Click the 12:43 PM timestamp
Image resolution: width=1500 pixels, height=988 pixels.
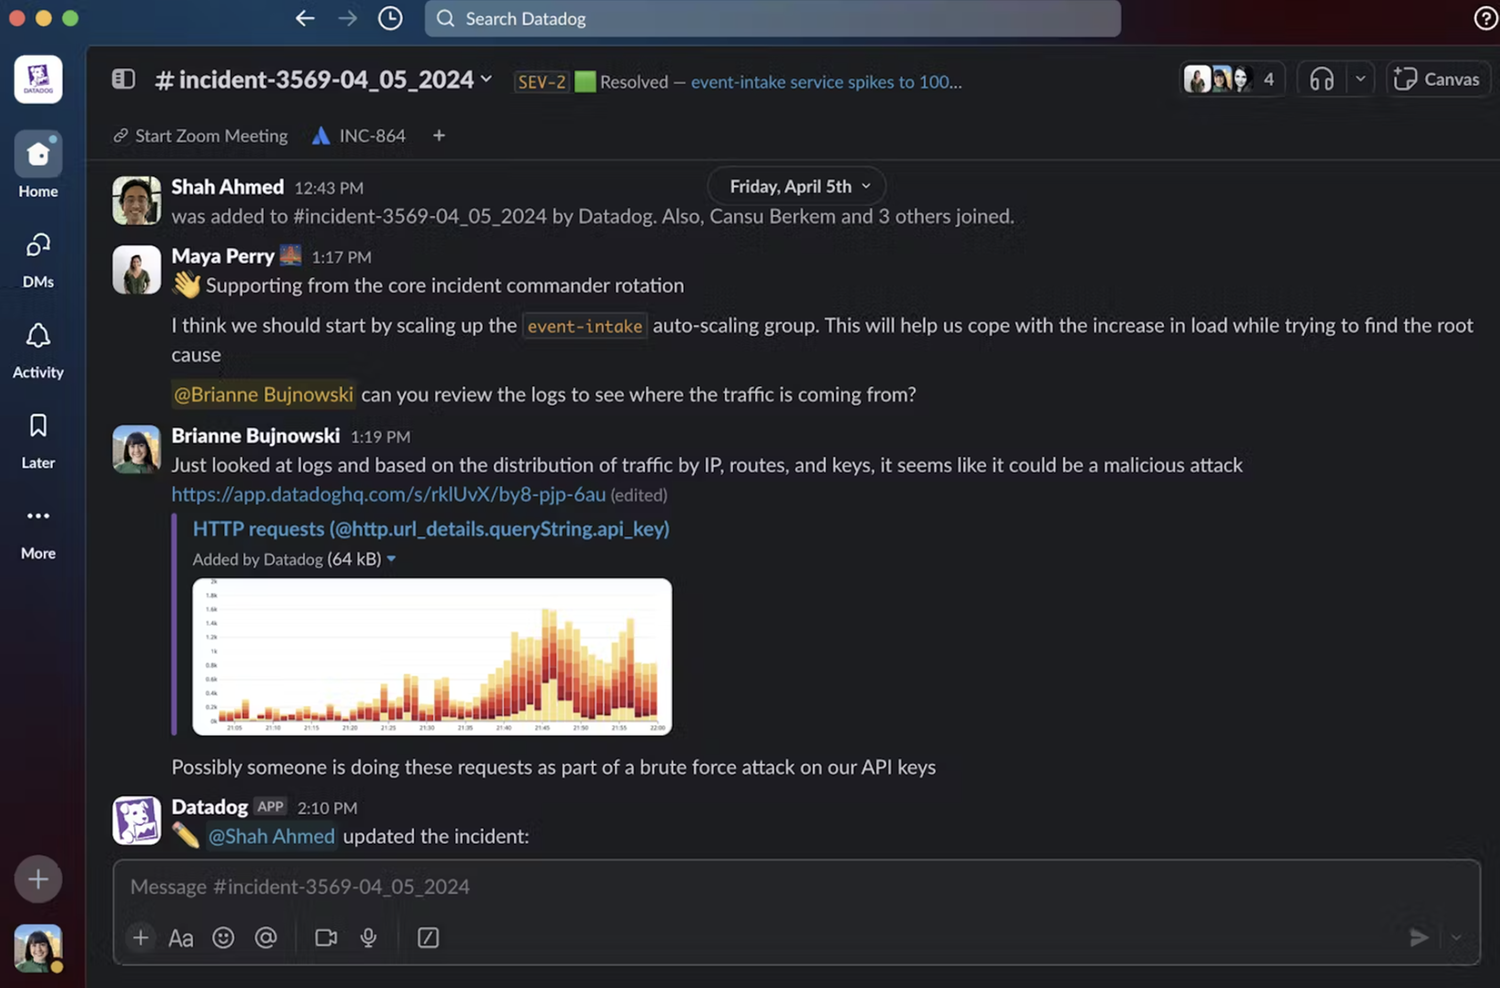pyautogui.click(x=329, y=188)
